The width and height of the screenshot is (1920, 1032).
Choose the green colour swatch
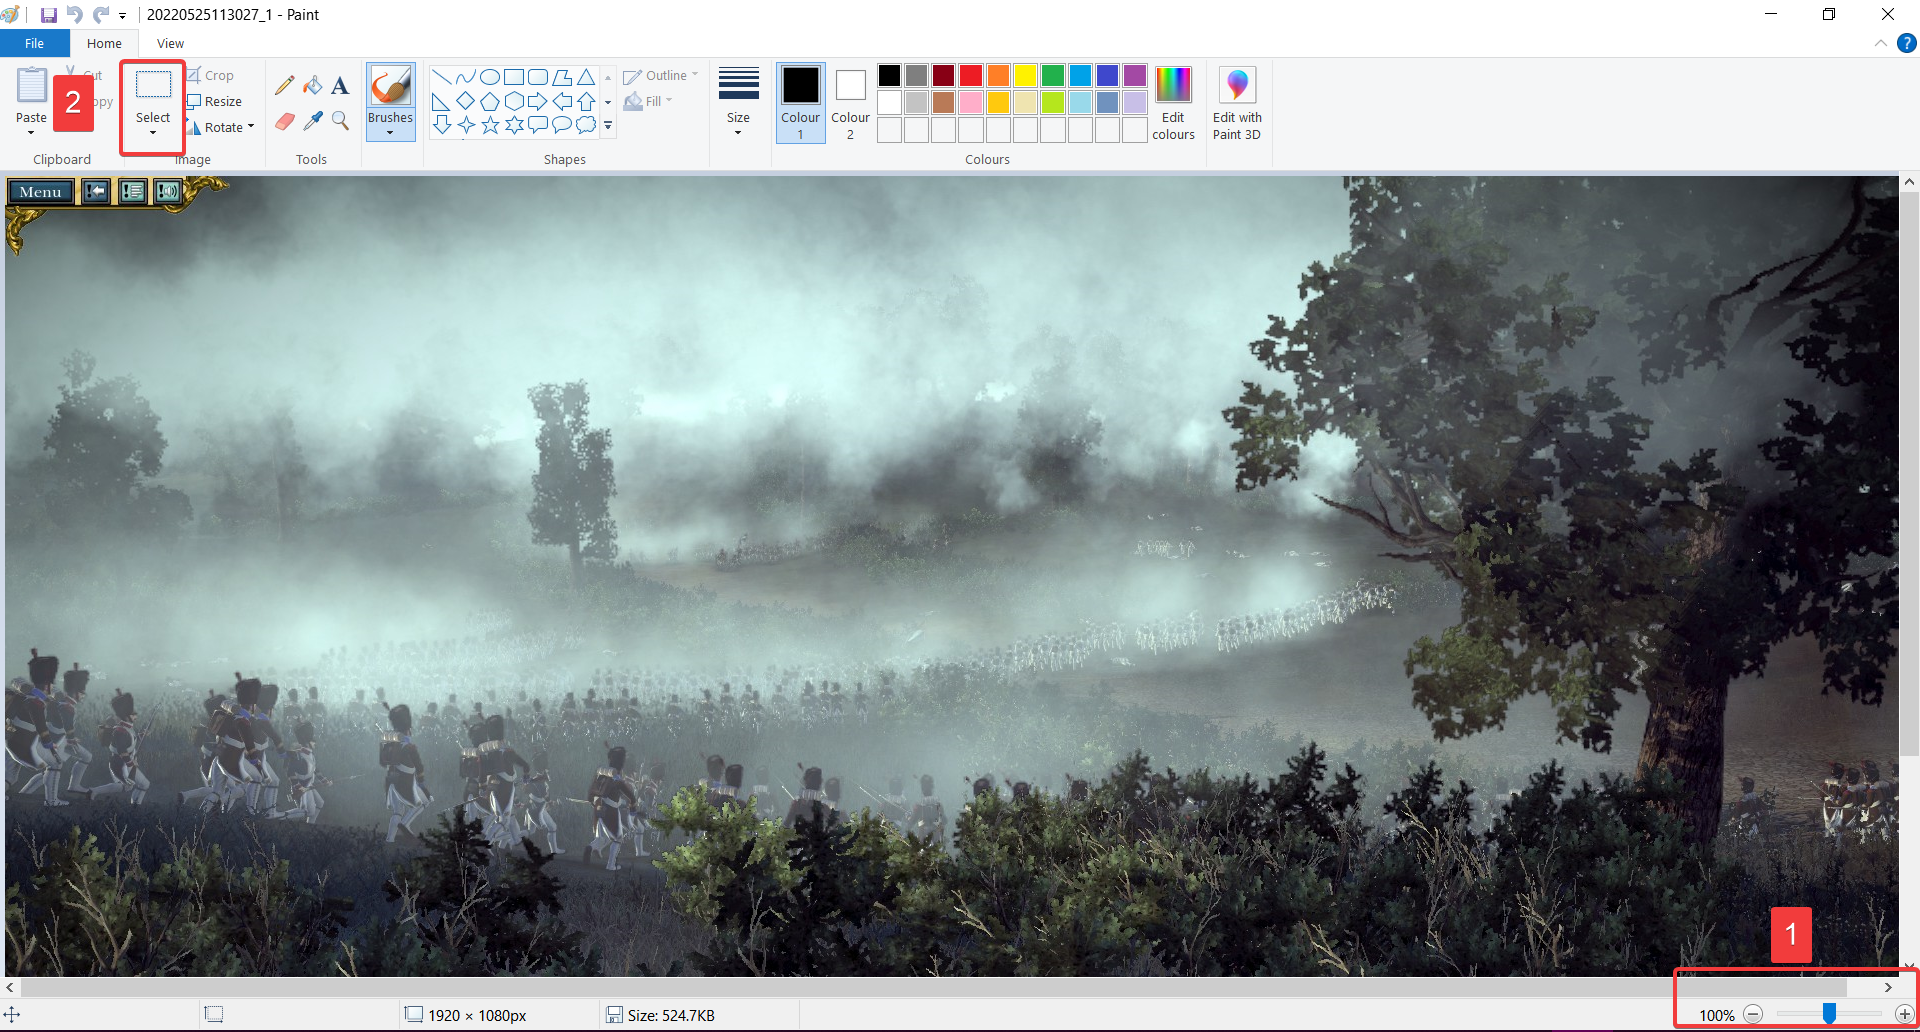point(1052,76)
